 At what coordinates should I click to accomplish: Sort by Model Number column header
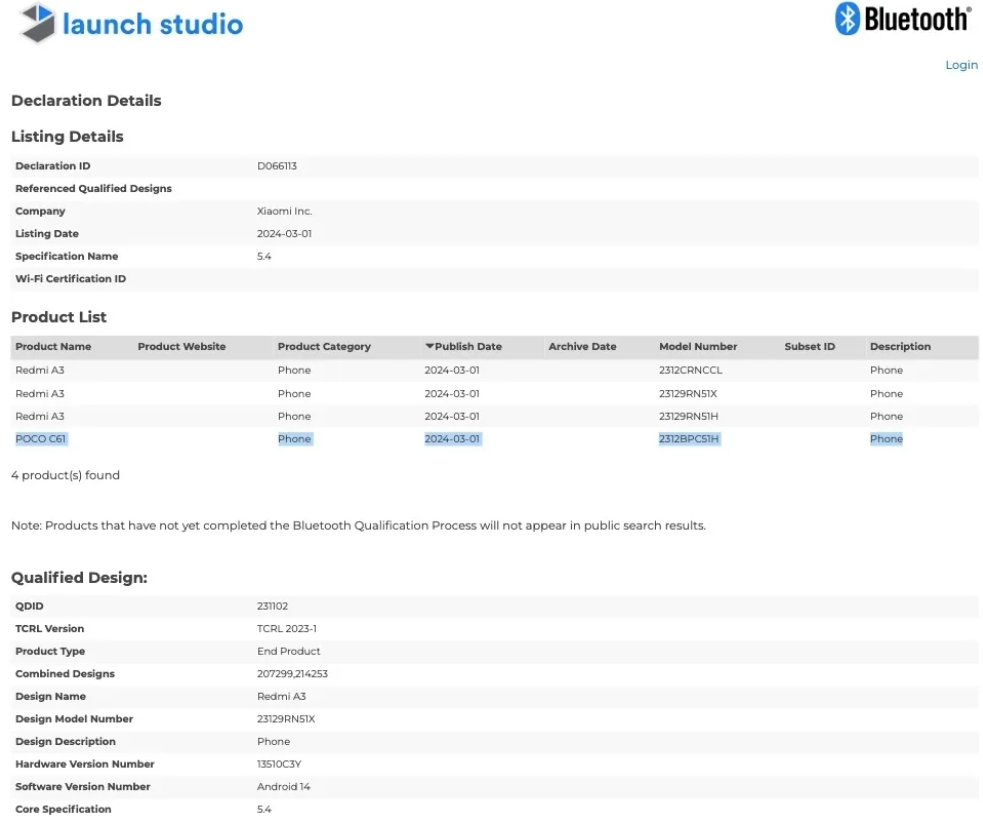[698, 347]
